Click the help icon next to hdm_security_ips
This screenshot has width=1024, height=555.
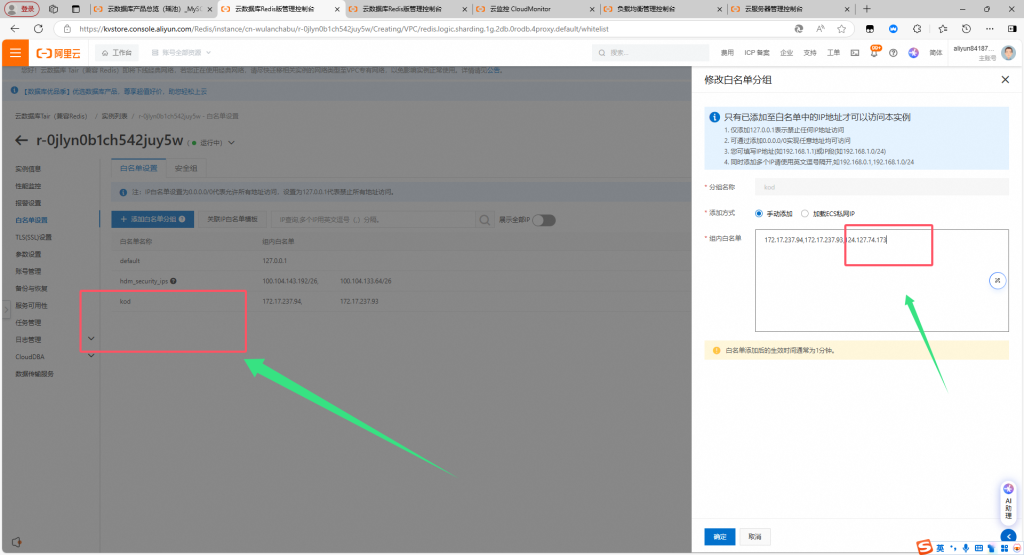tap(173, 281)
